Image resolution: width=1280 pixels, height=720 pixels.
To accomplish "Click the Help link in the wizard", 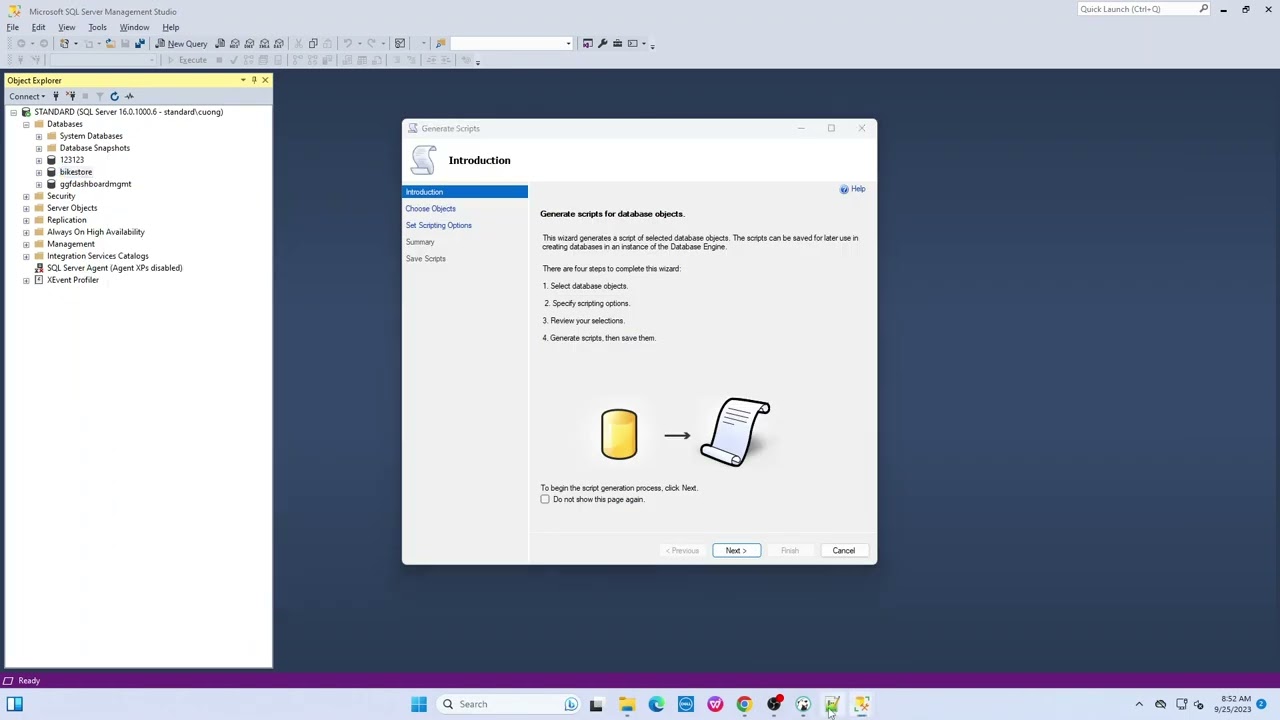I will 858,189.
